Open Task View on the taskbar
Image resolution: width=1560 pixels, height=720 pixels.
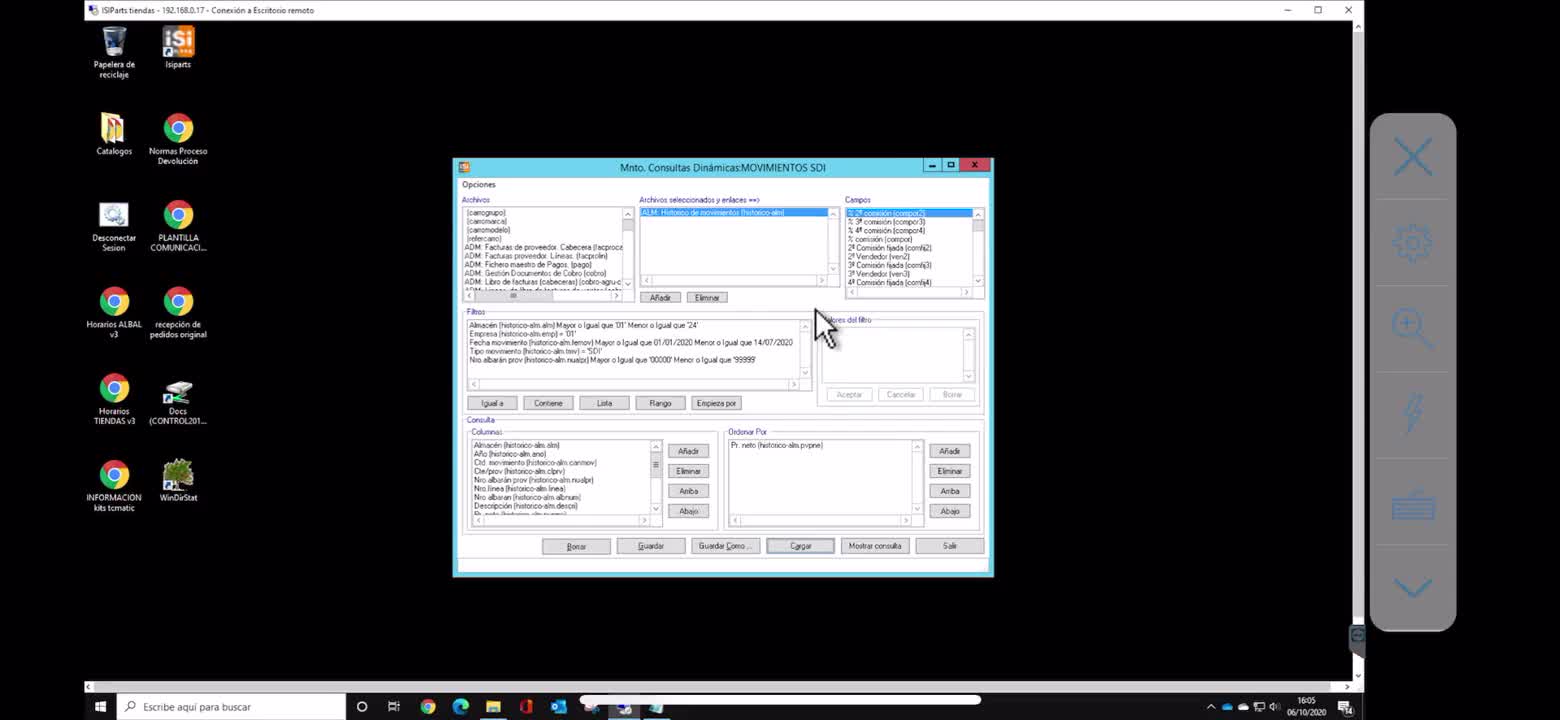(x=394, y=706)
